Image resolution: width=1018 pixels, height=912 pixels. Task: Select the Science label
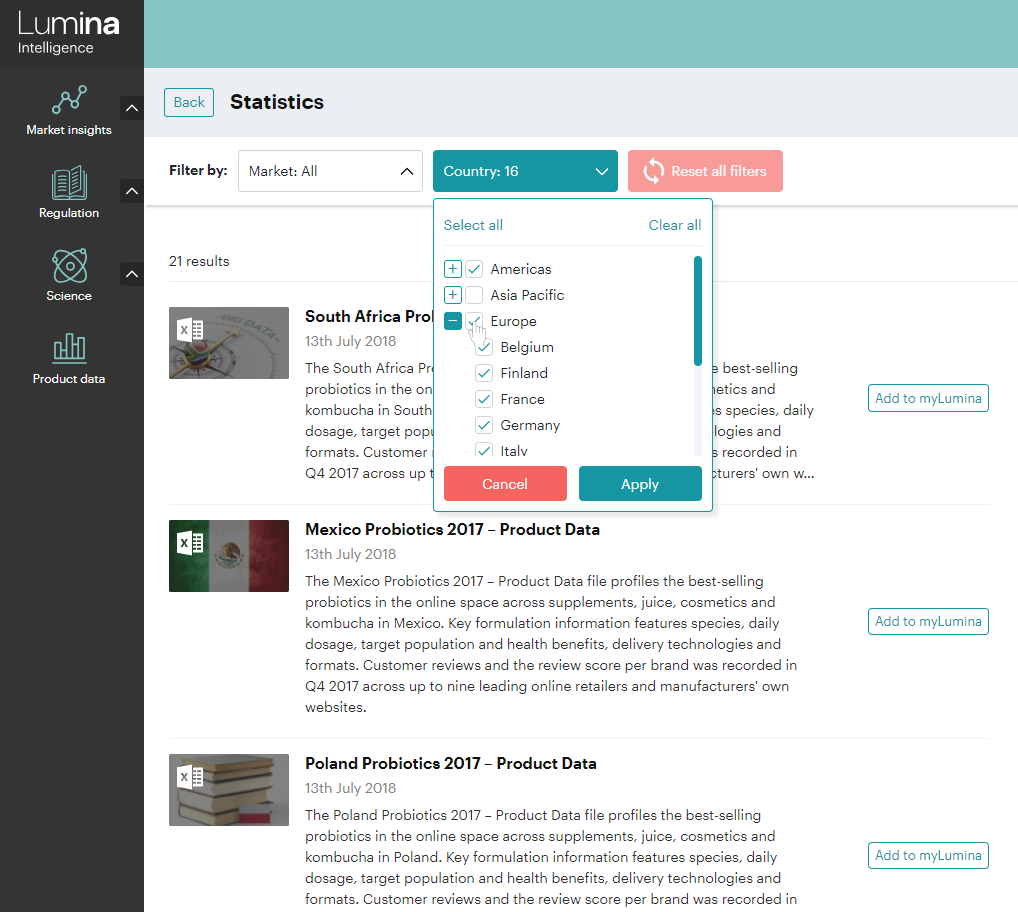pos(69,296)
